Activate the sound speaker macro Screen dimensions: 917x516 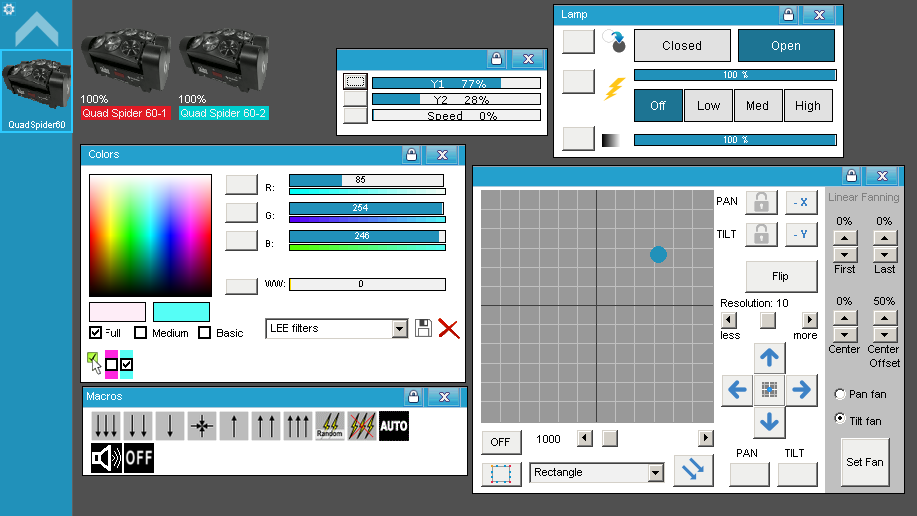106,457
